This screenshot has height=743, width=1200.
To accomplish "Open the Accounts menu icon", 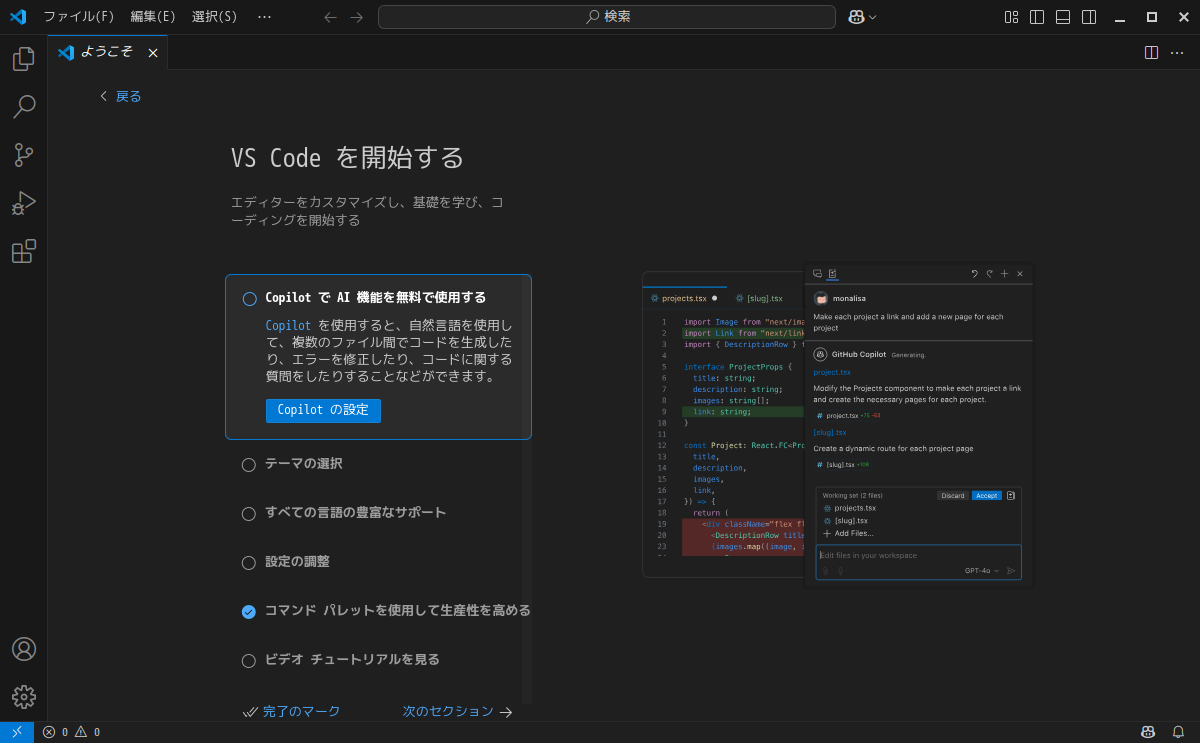I will tap(23, 649).
